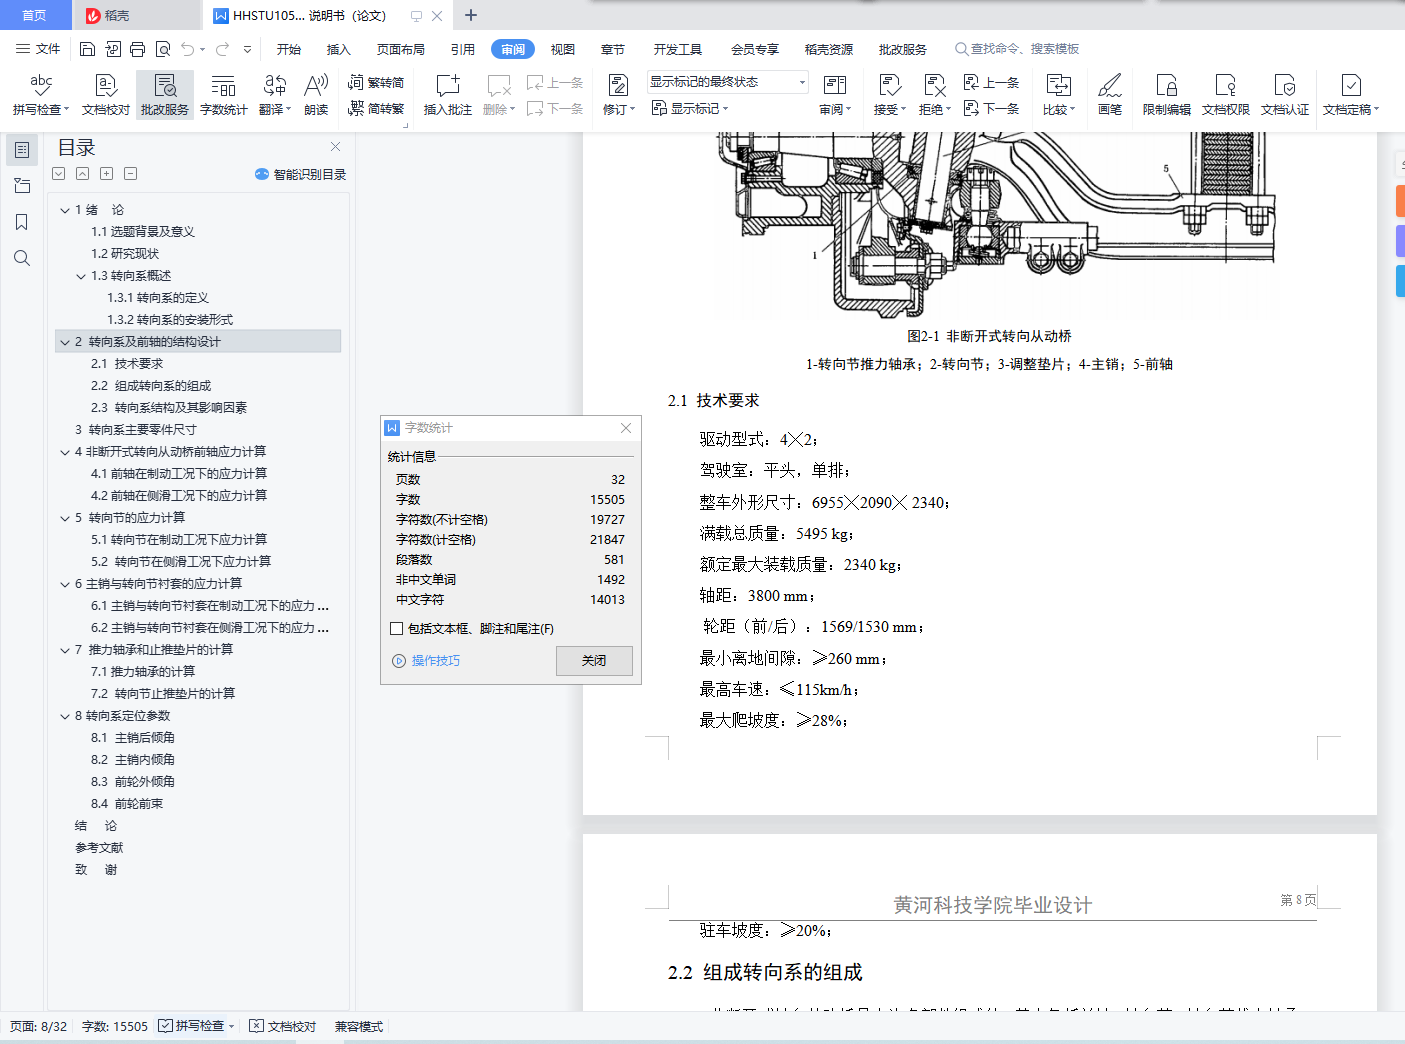
Task: Click 插入批注 to add a comment
Action: point(448,95)
